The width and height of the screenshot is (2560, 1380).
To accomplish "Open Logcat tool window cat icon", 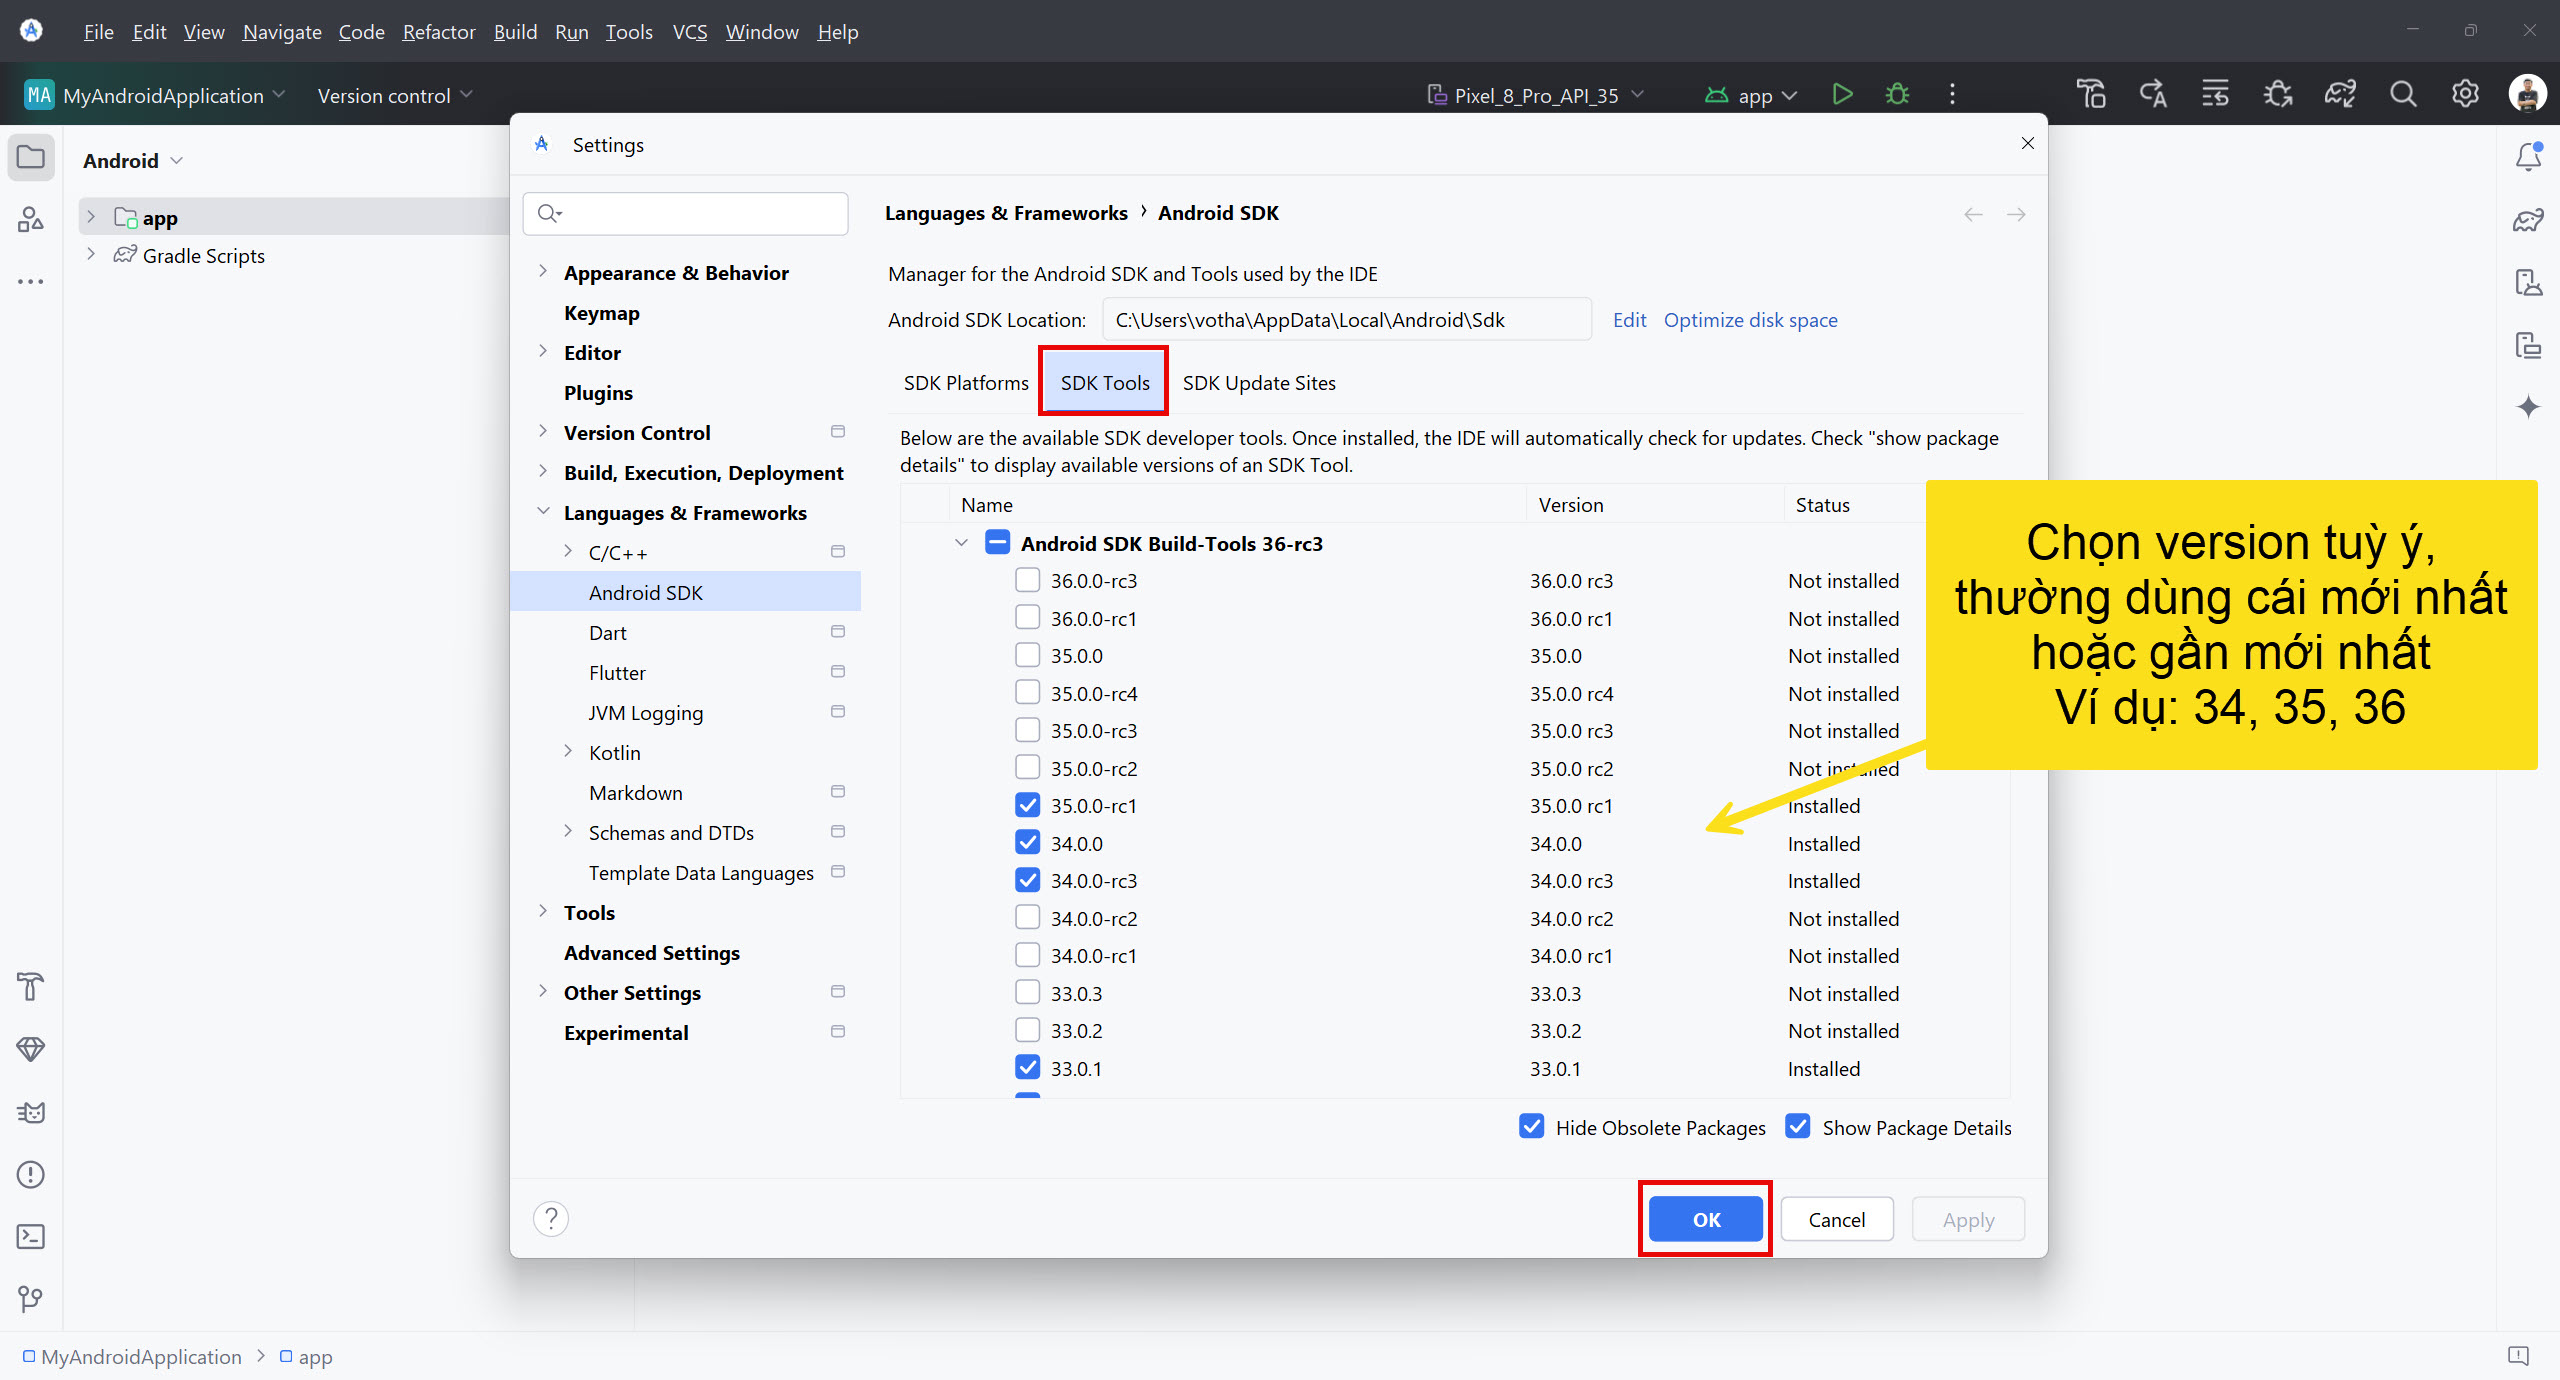I will tap(31, 1112).
